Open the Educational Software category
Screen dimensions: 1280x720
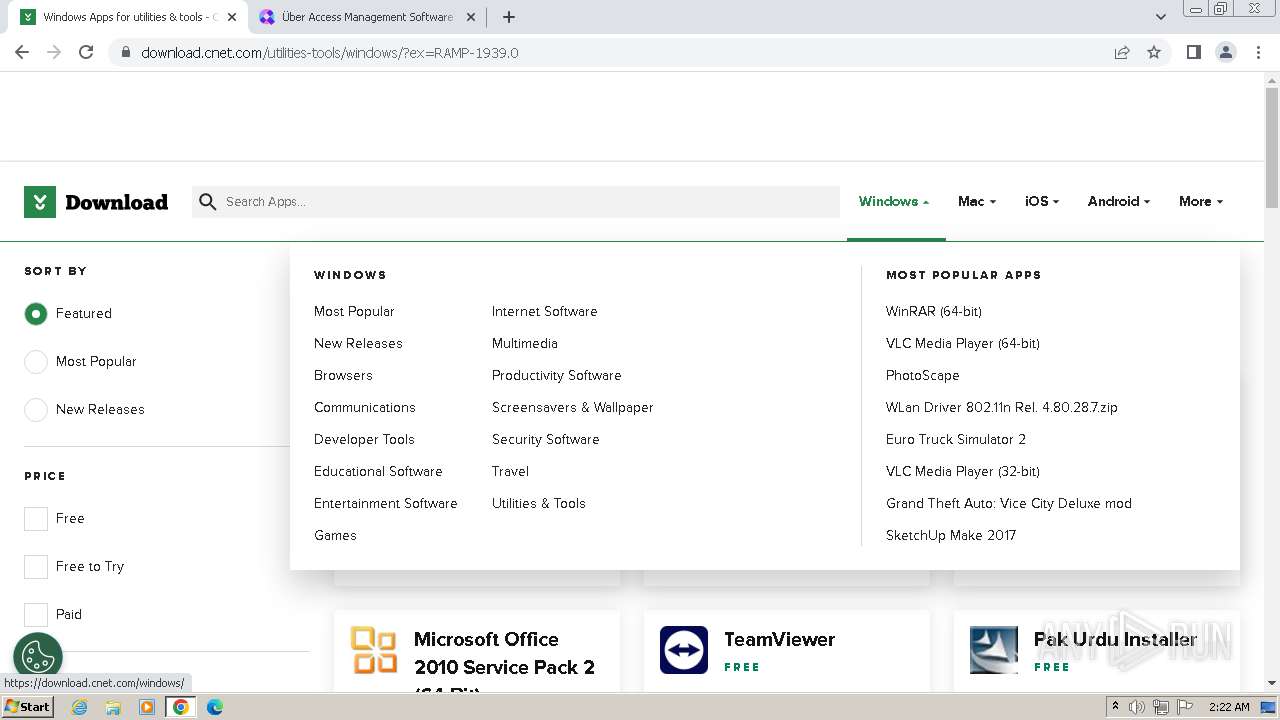click(378, 471)
